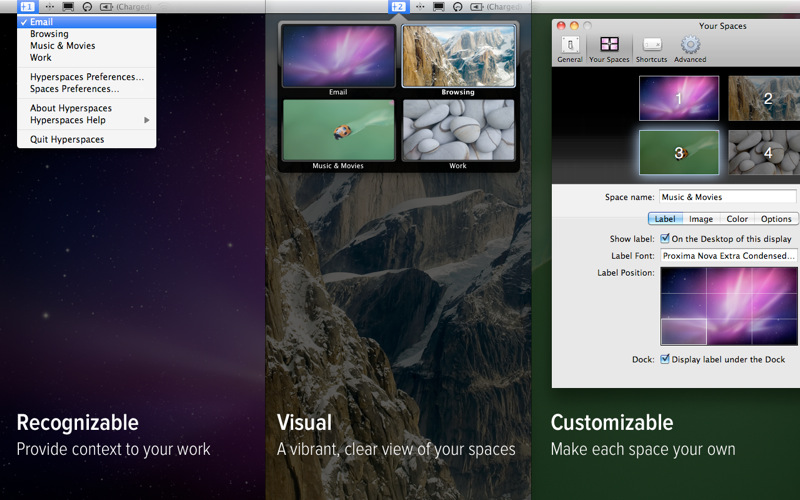The height and width of the screenshot is (500, 800).
Task: Click the Space name text field
Action: click(x=728, y=197)
